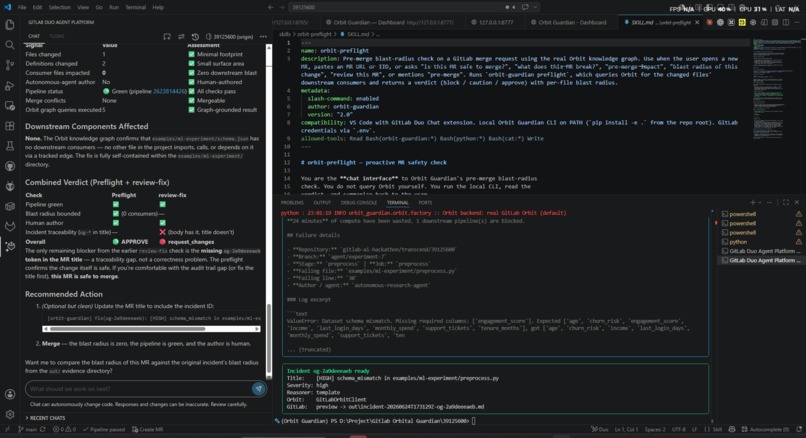The image size is (806, 438).
Task: Click the Zero downstream blast checkbox
Action: coord(191,72)
